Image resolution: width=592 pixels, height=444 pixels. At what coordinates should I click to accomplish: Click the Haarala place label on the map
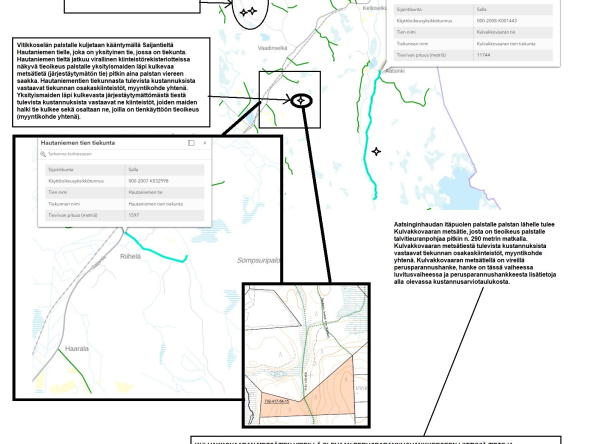(77, 348)
